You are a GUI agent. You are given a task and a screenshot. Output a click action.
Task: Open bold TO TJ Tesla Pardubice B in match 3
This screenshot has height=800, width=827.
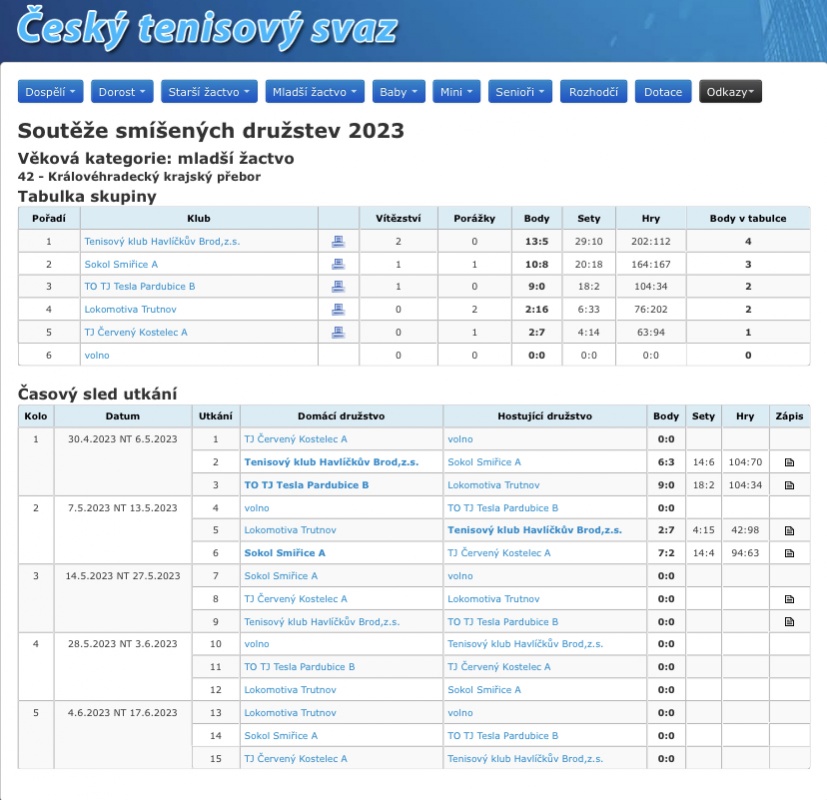(306, 485)
